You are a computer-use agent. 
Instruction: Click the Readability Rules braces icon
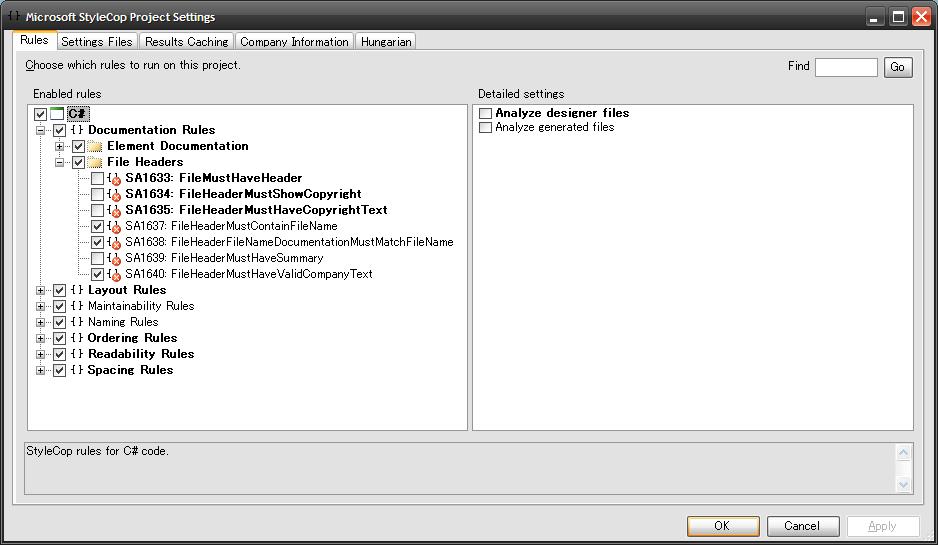(77, 354)
